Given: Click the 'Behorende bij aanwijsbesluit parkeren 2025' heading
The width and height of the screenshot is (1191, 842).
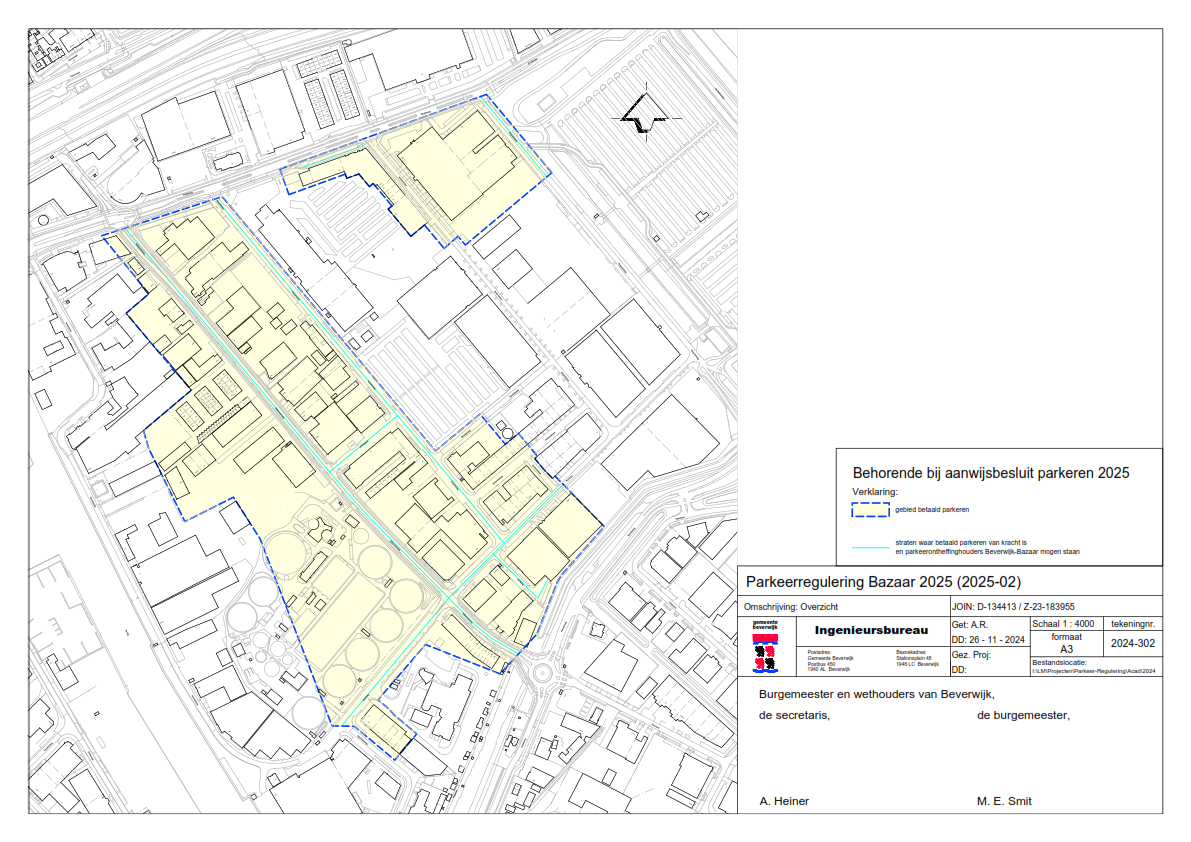Looking at the screenshot, I should [x=990, y=473].
